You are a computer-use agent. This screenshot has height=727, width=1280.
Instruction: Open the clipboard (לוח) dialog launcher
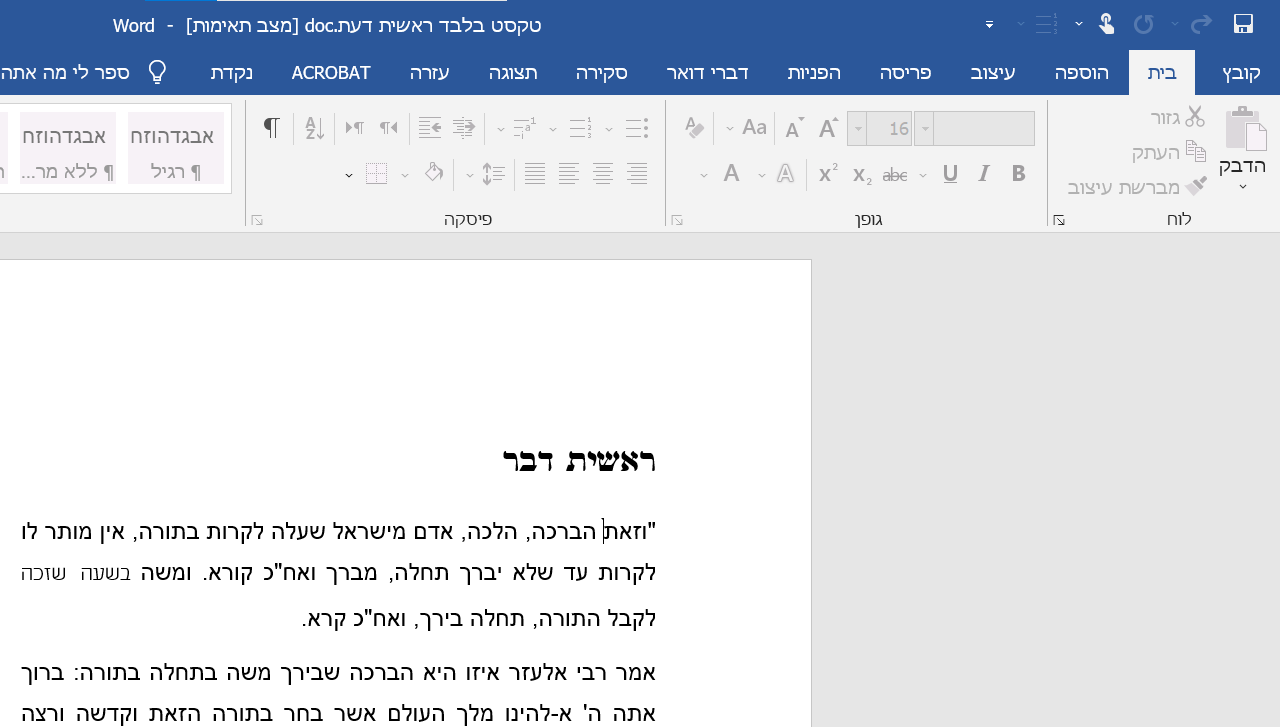pyautogui.click(x=1059, y=220)
